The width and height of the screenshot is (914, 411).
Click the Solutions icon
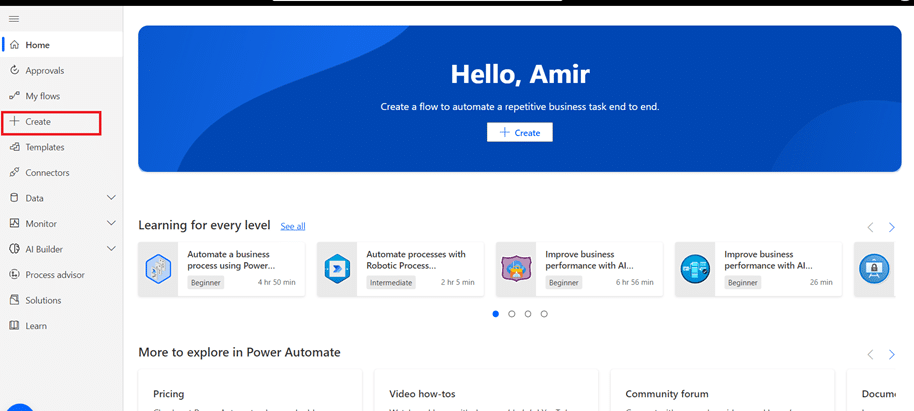pyautogui.click(x=15, y=300)
